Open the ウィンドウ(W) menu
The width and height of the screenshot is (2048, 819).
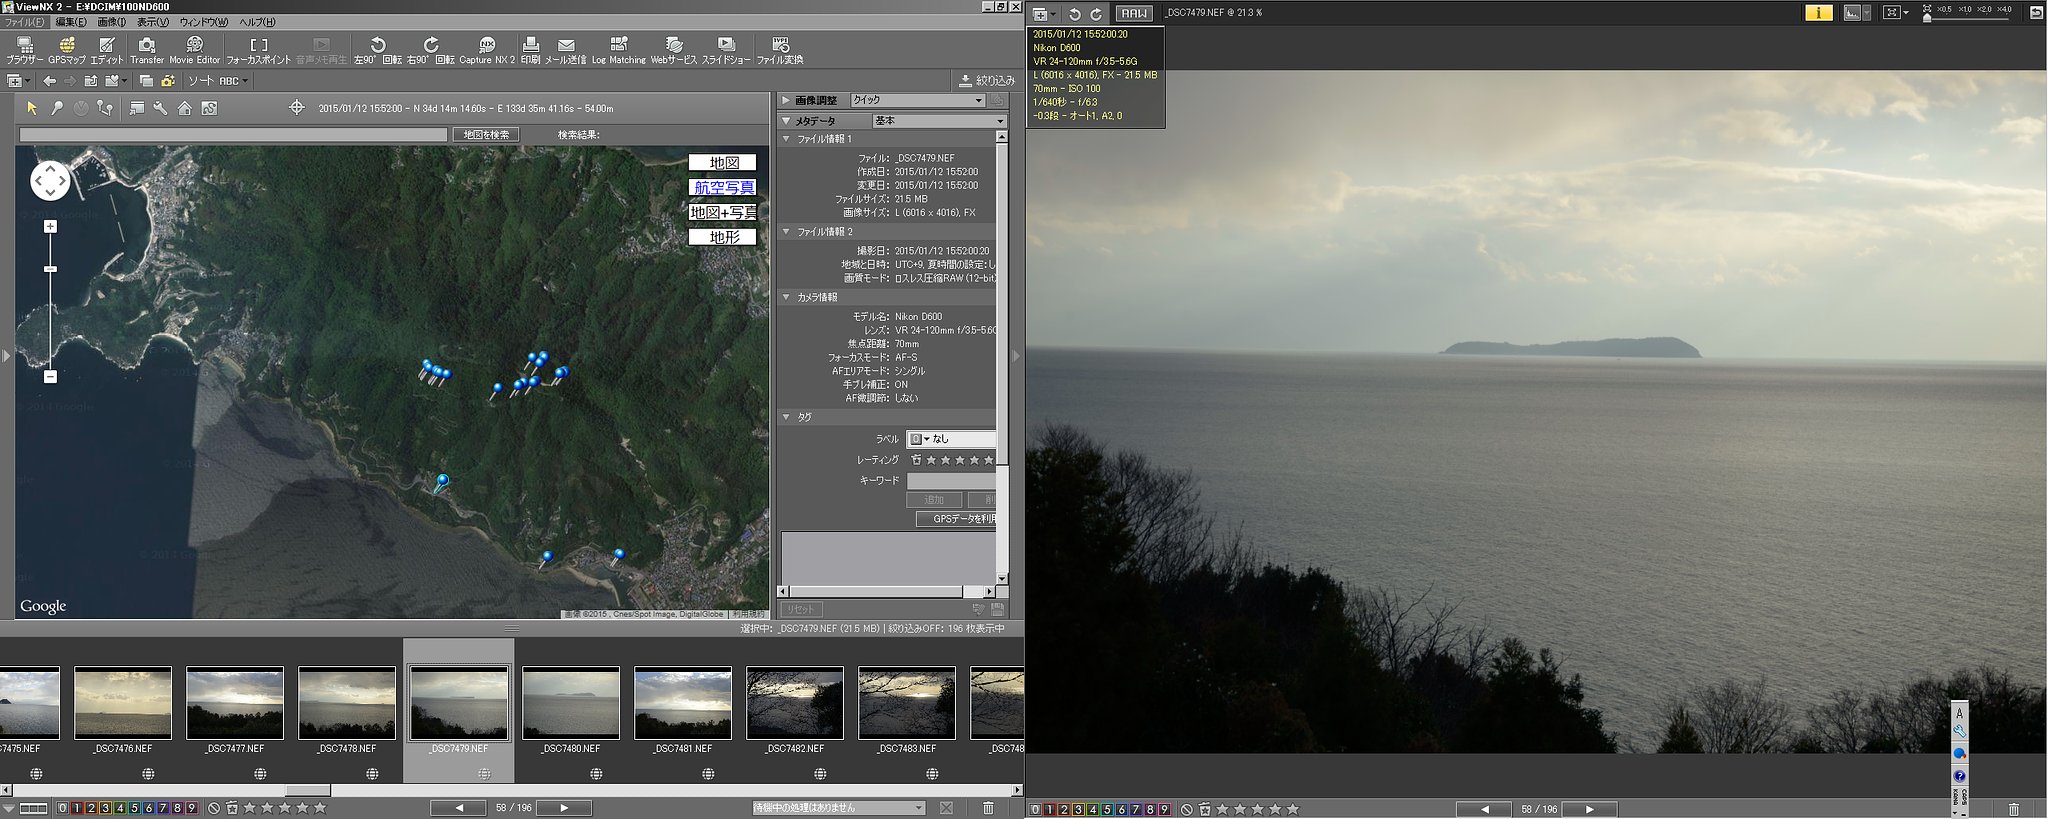(x=203, y=22)
